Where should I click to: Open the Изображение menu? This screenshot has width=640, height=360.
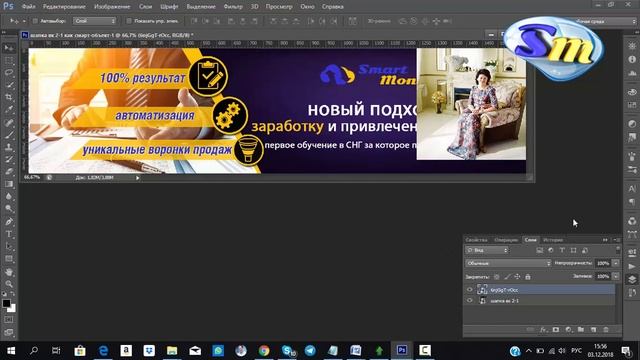(112, 7)
